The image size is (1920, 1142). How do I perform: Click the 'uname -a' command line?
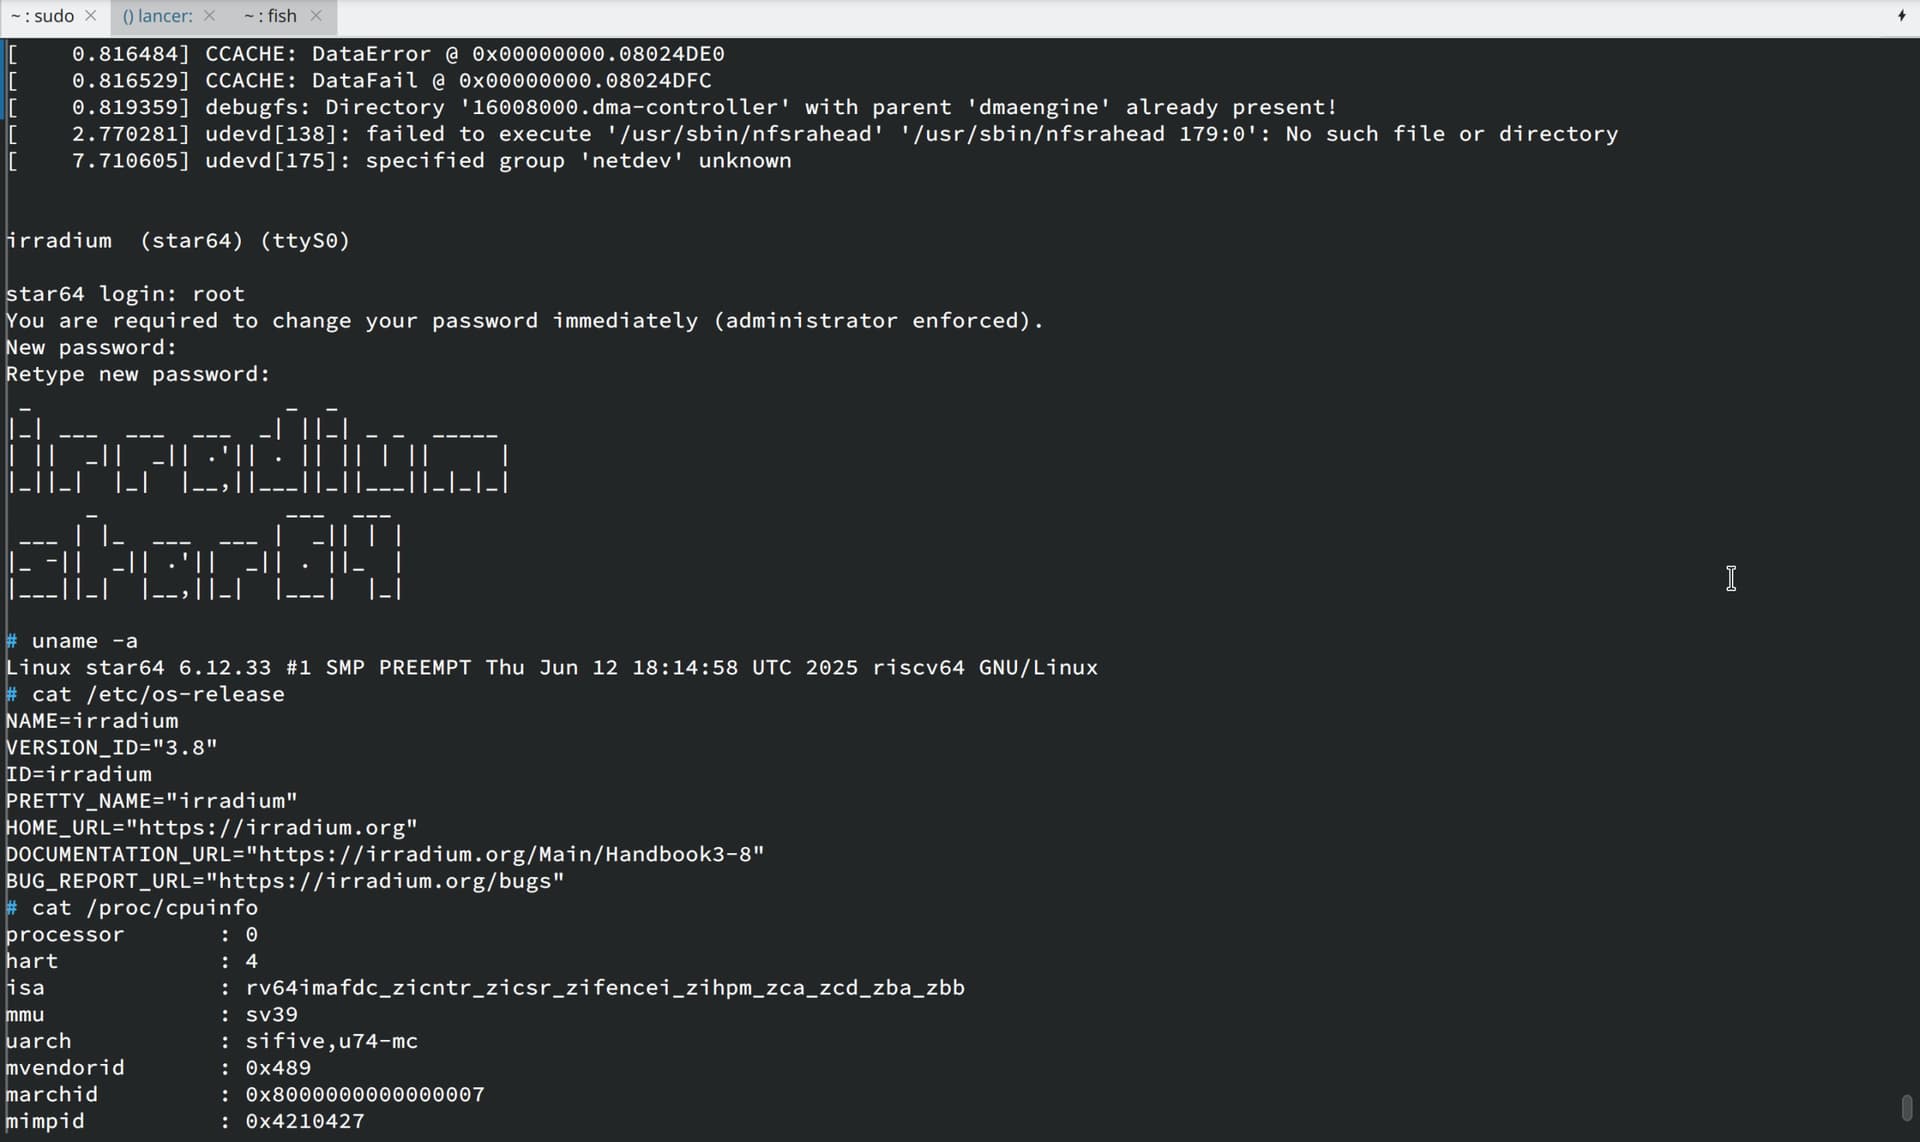click(72, 641)
